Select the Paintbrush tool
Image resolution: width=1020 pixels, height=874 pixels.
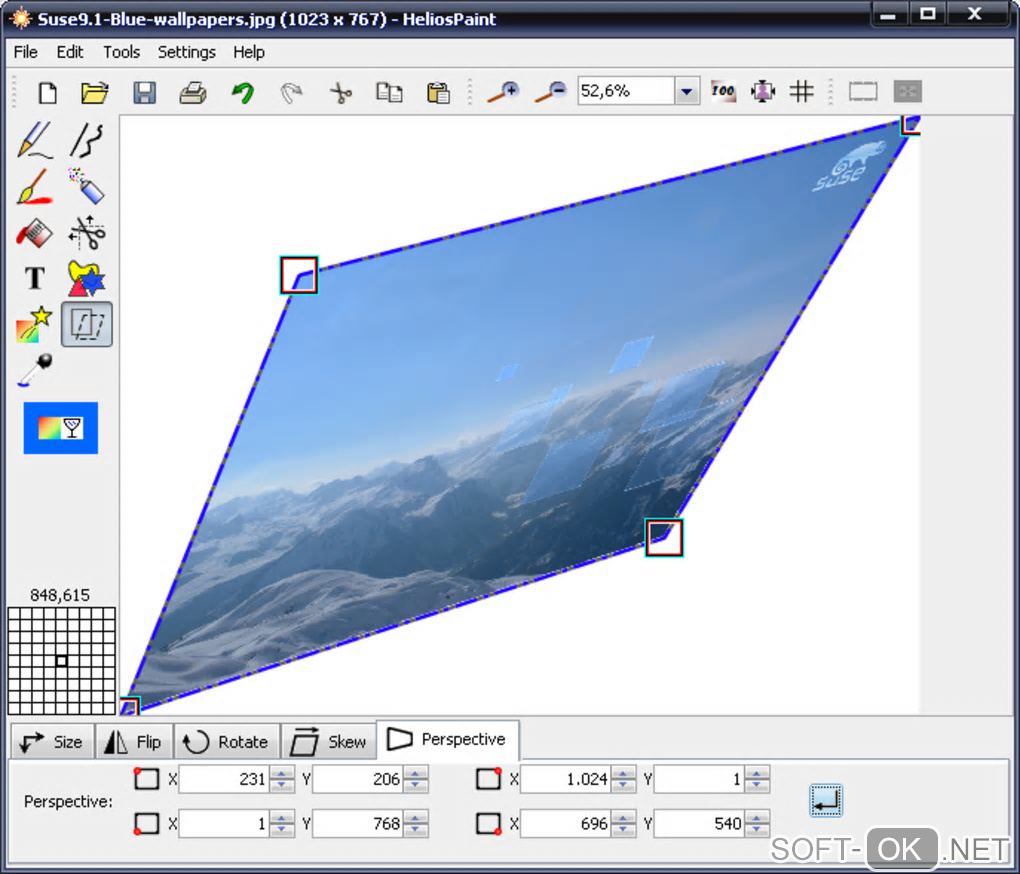(x=34, y=186)
